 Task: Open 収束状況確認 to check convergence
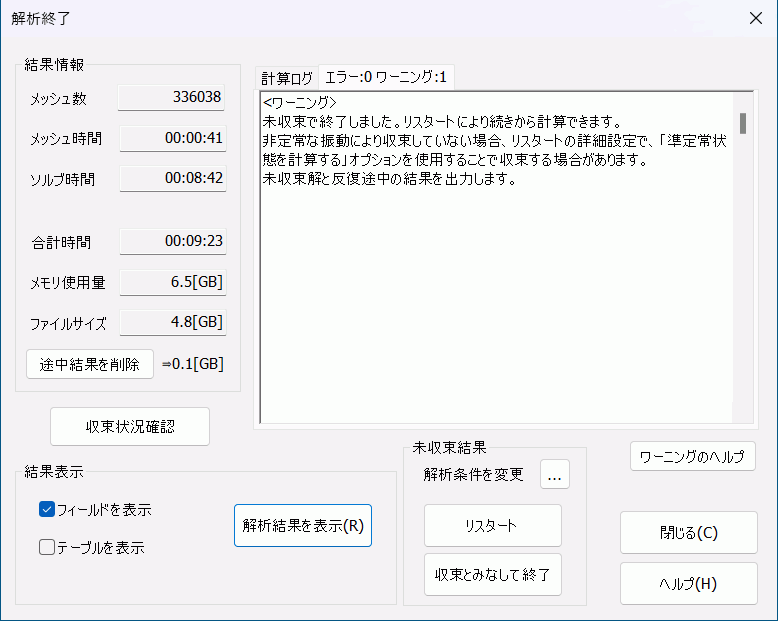pos(130,426)
